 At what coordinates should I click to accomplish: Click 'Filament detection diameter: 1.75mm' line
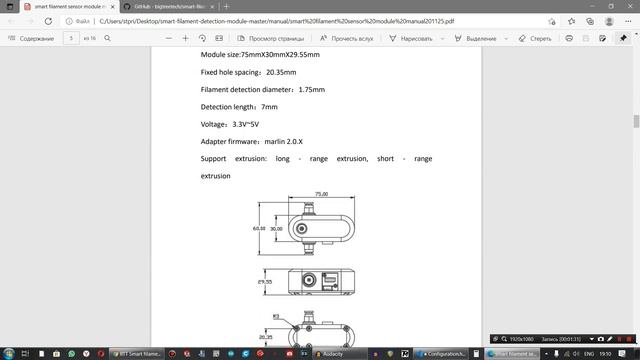point(262,89)
